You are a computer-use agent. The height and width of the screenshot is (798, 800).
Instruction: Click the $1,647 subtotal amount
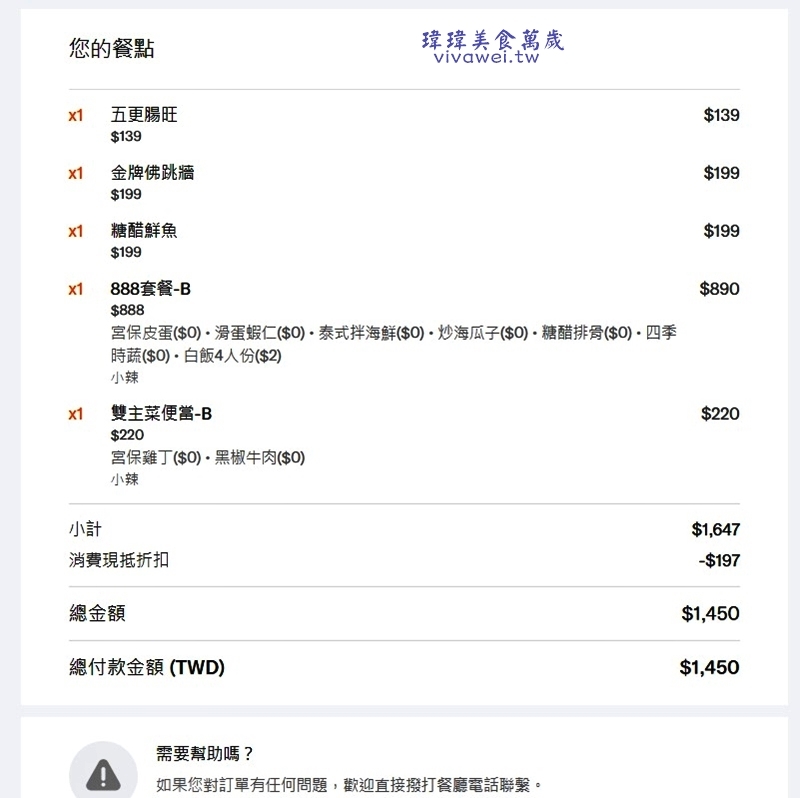click(x=715, y=529)
